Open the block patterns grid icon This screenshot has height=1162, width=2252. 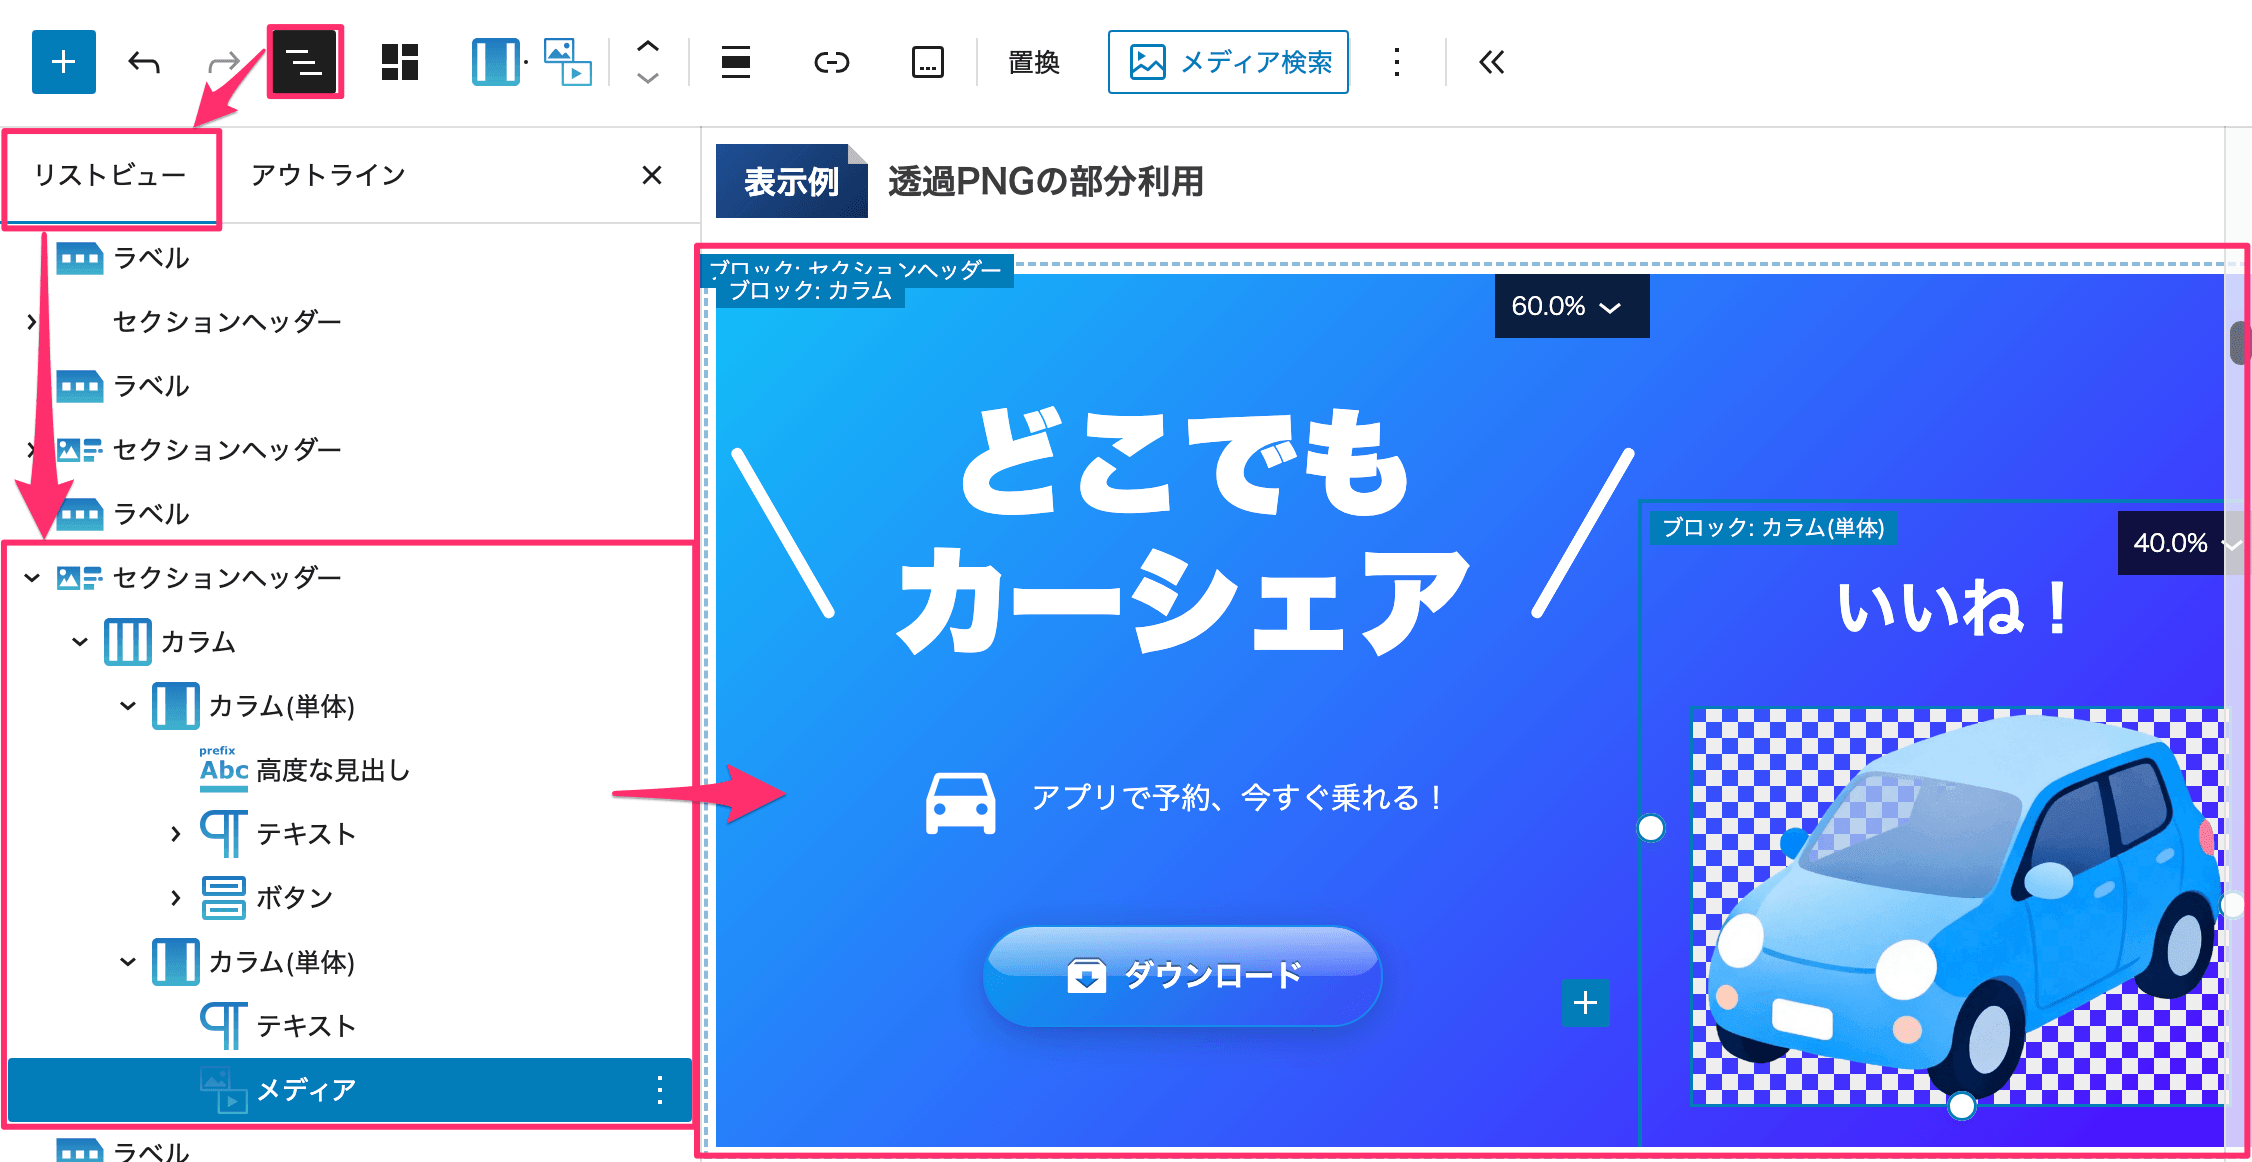point(400,62)
